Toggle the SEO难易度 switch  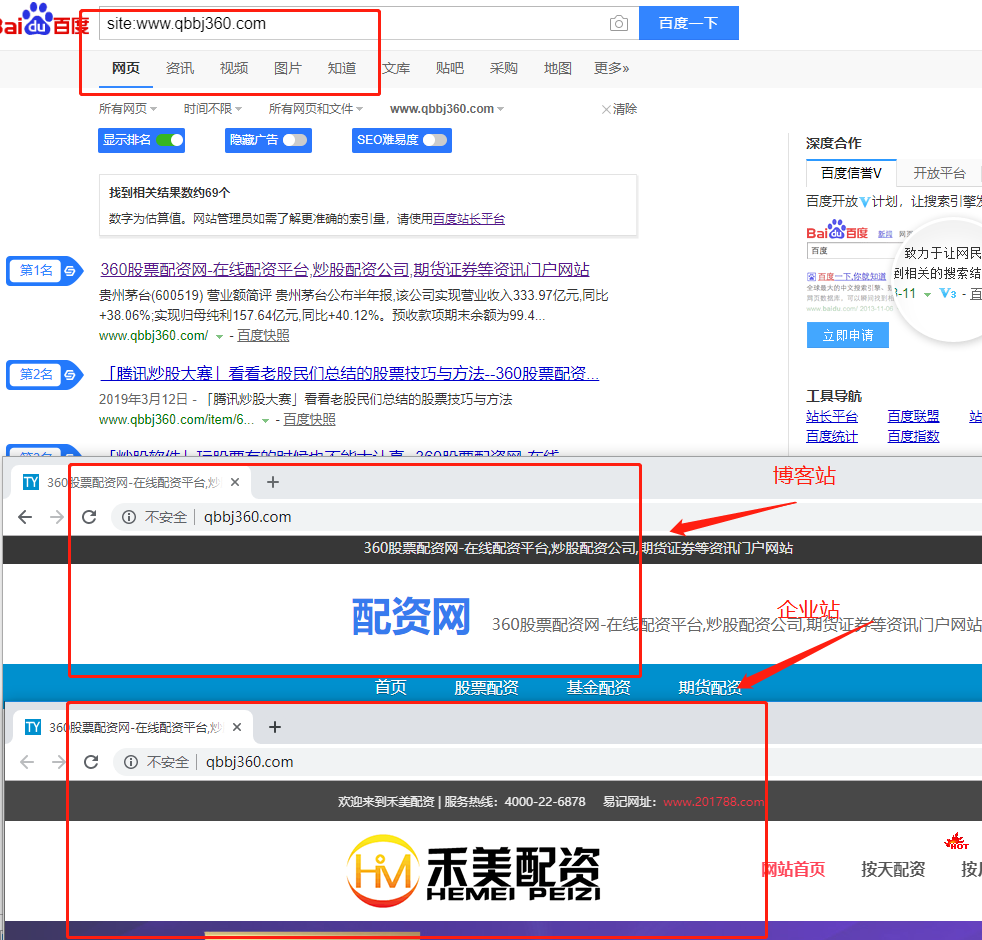(435, 140)
